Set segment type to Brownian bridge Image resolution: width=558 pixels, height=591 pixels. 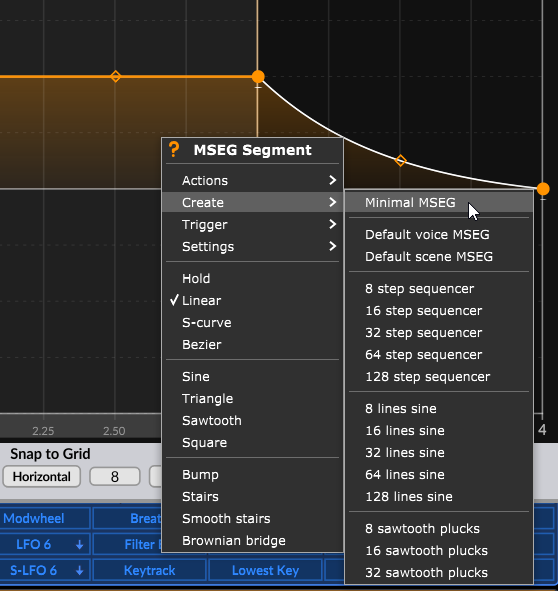(x=252, y=540)
